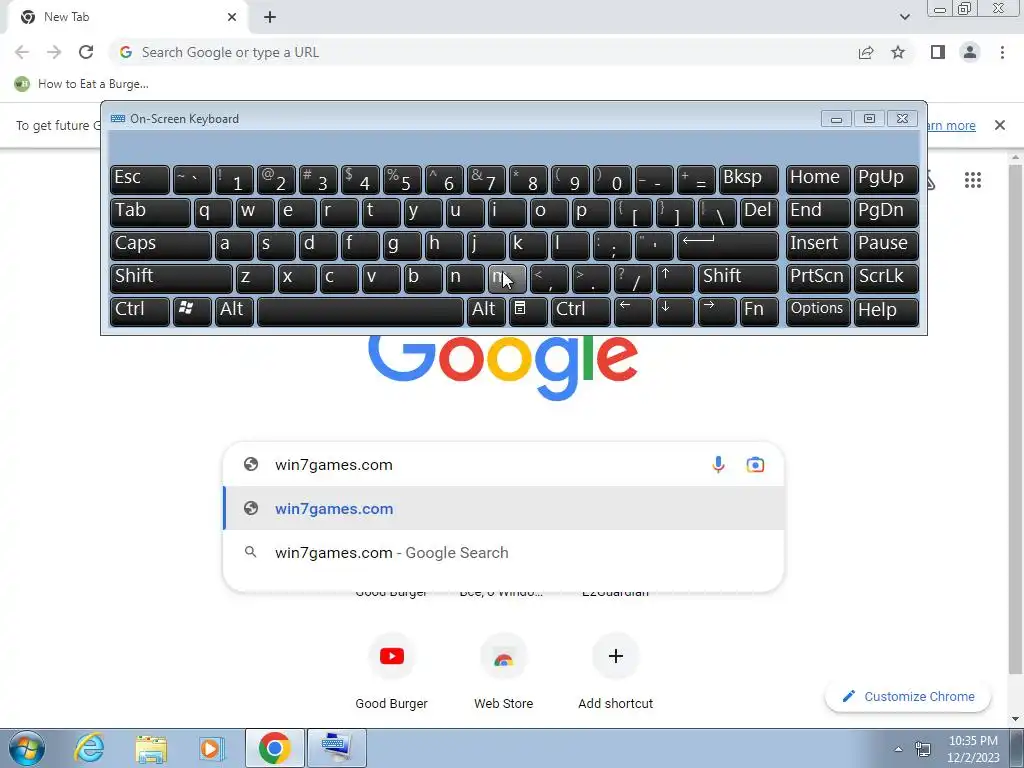Image resolution: width=1024 pixels, height=768 pixels.
Task: Search by image with camera icon
Action: point(755,464)
